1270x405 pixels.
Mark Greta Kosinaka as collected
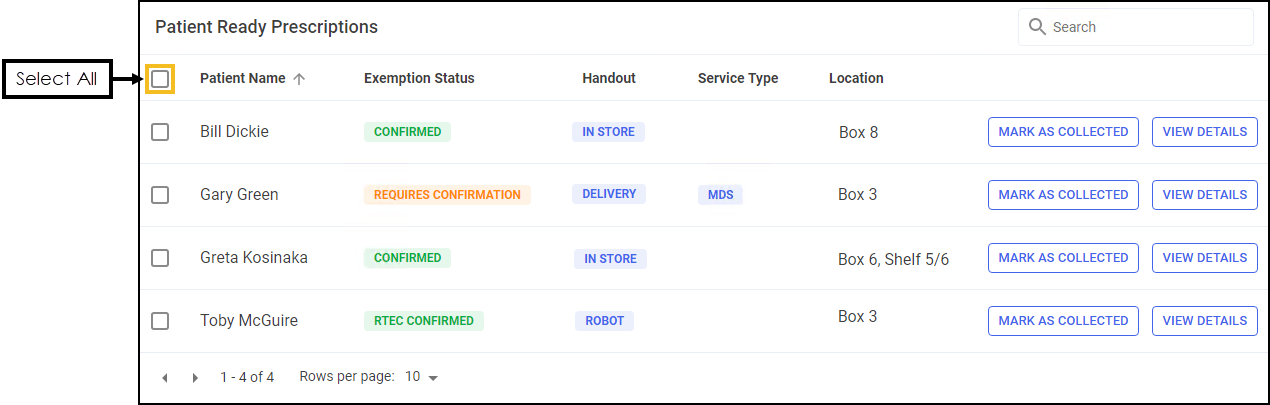pos(1063,258)
